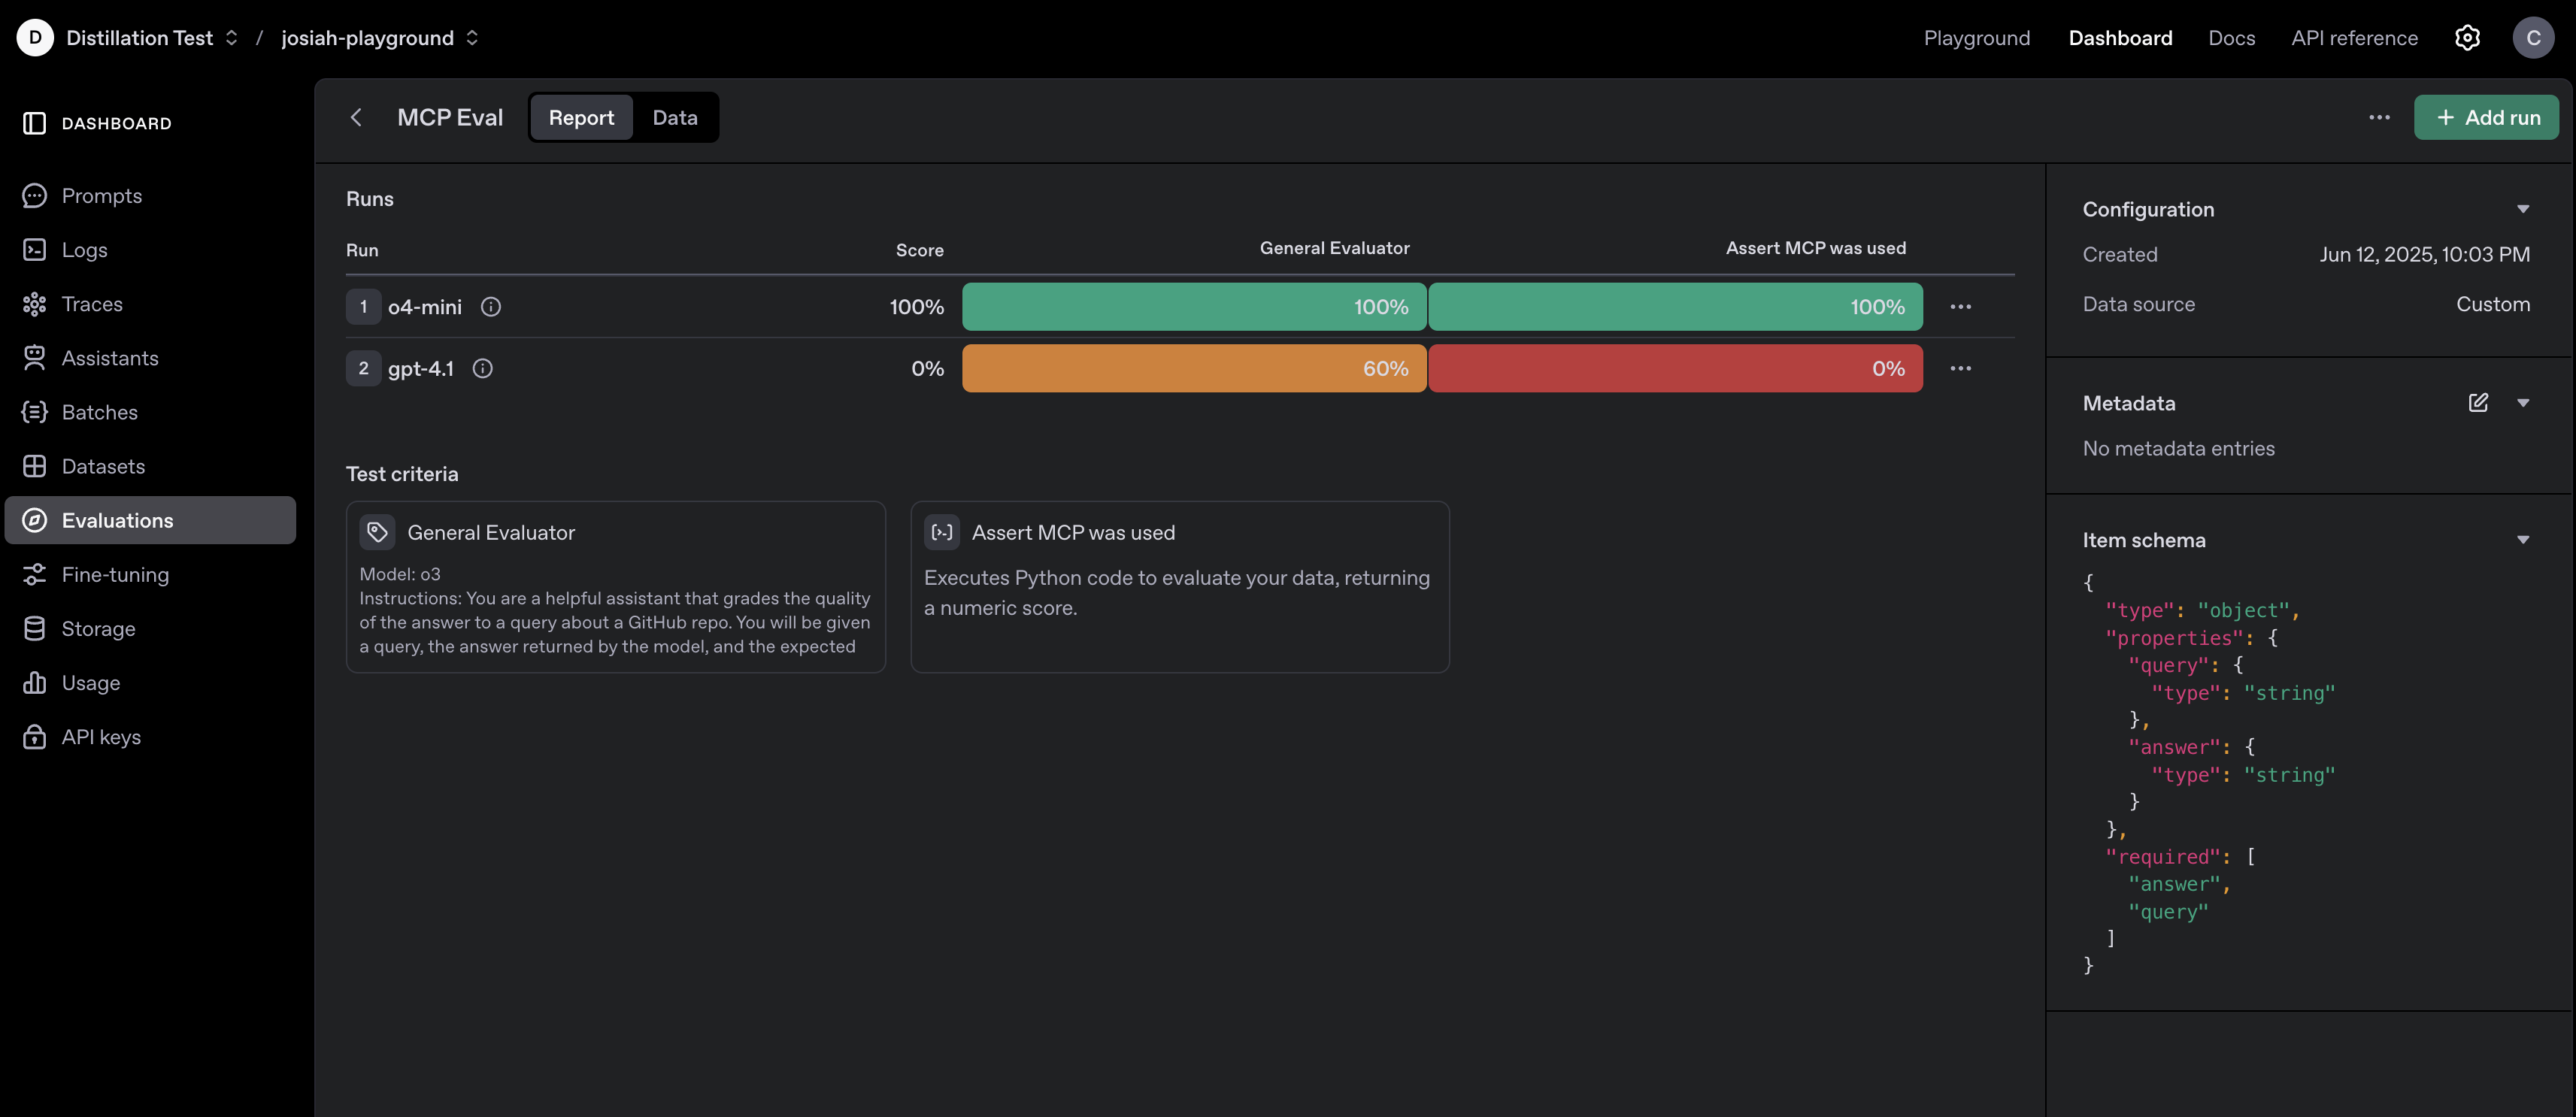The width and height of the screenshot is (2576, 1117).
Task: View info about the o4-mini run
Action: pos(491,307)
